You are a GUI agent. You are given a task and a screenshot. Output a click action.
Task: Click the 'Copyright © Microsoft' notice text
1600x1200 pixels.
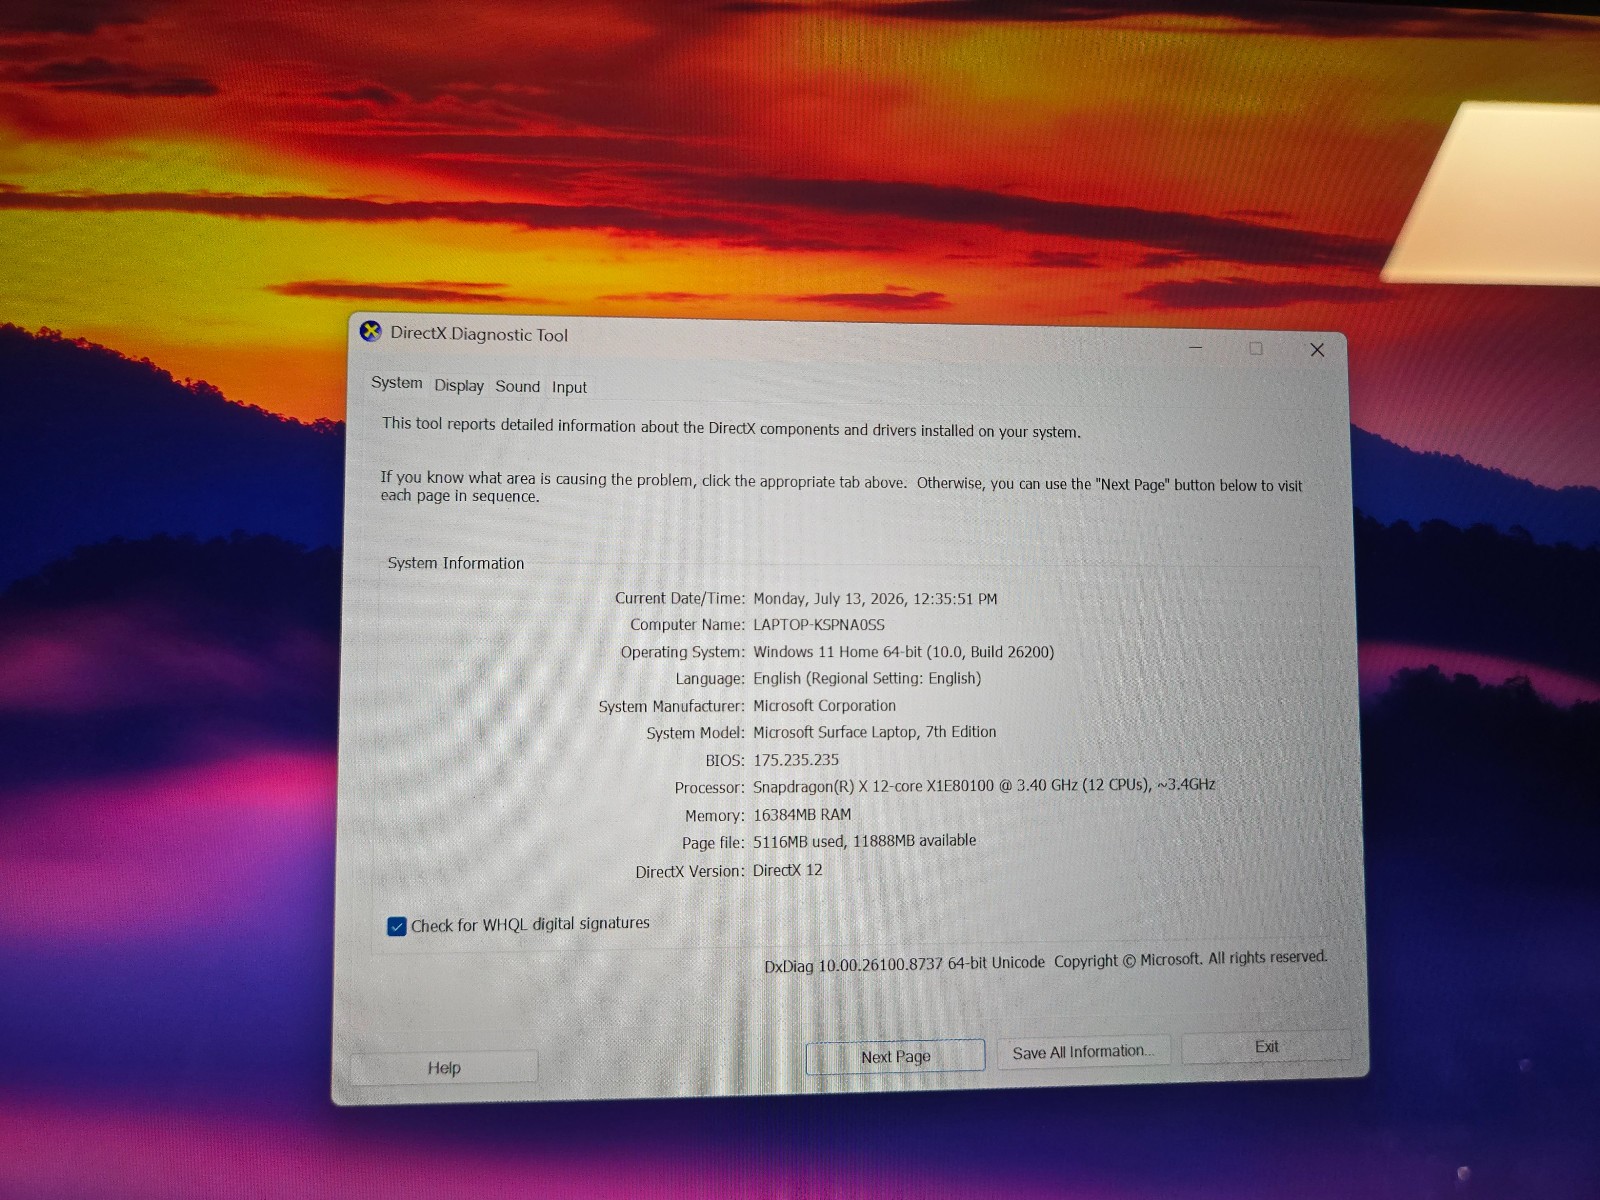pyautogui.click(x=1127, y=960)
